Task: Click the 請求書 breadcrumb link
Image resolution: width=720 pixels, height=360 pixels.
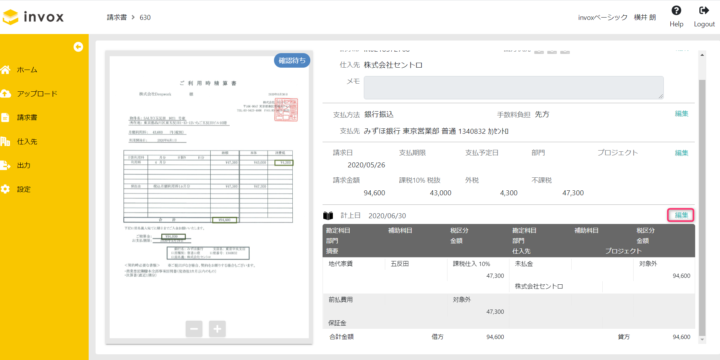Action: click(117, 17)
